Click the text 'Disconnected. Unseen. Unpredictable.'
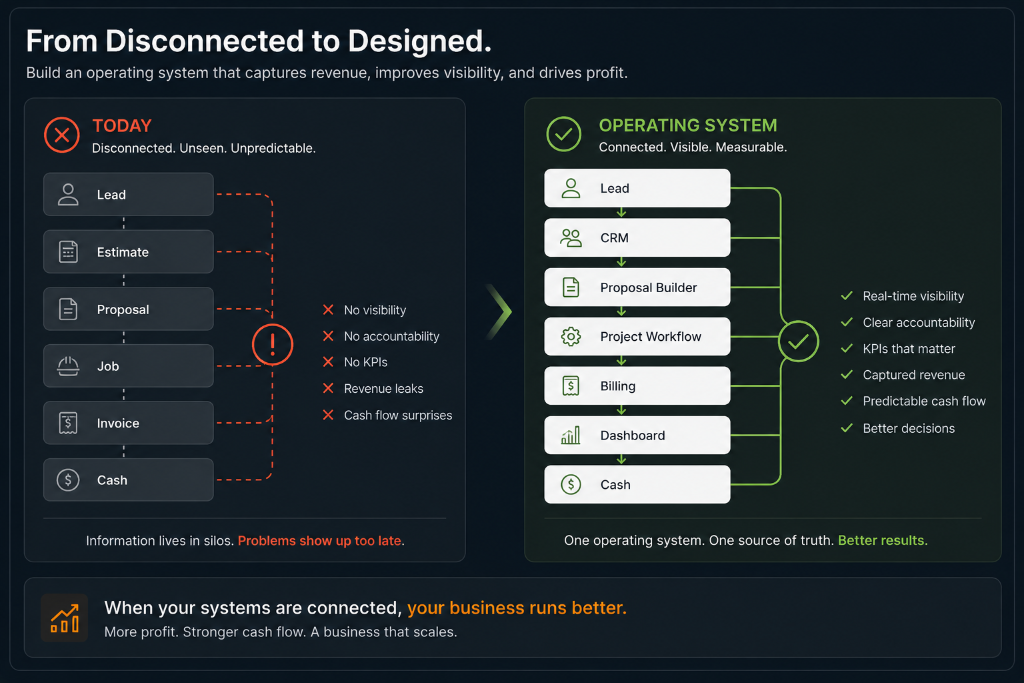 [x=204, y=148]
